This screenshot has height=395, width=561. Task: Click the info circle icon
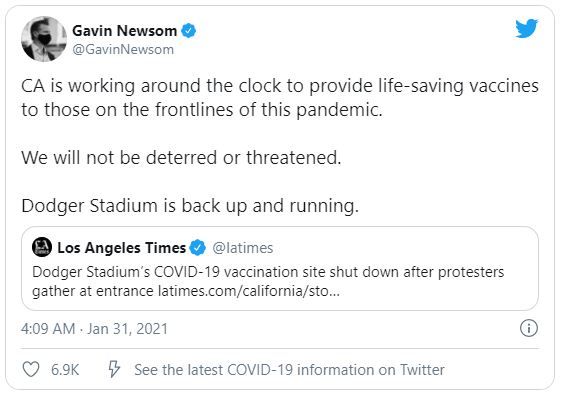coord(528,328)
